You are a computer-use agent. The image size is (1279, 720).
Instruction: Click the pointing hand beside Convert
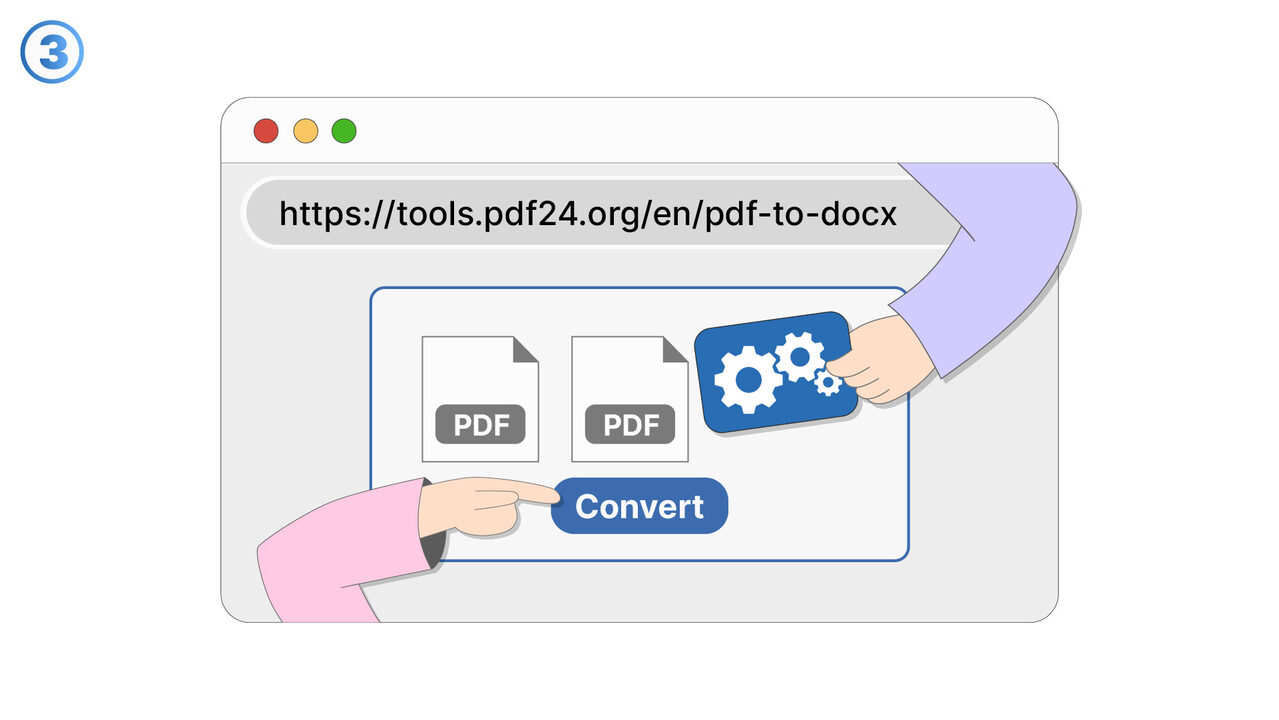point(480,503)
